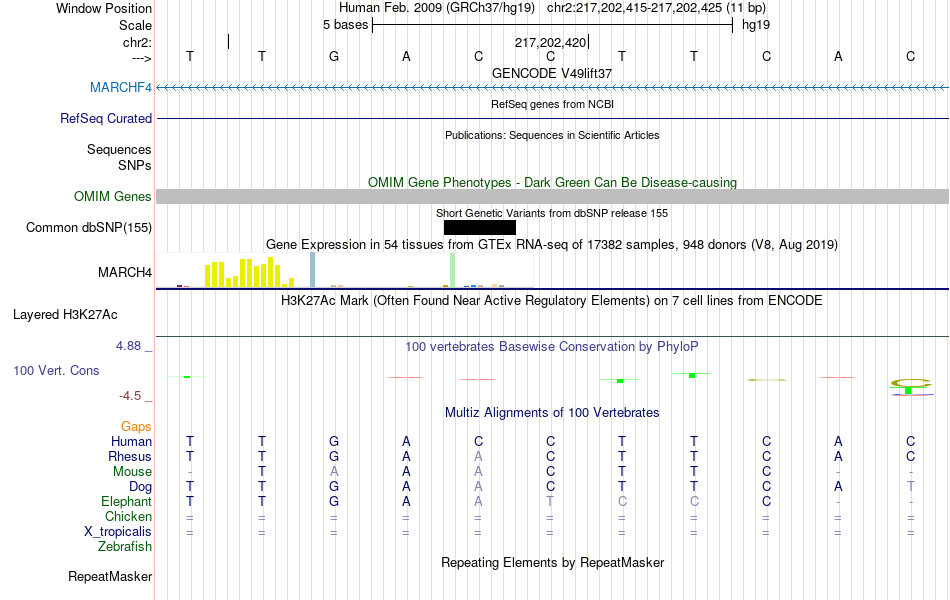
Task: Click the gray OMIM Genes bar
Action: pyautogui.click(x=552, y=196)
